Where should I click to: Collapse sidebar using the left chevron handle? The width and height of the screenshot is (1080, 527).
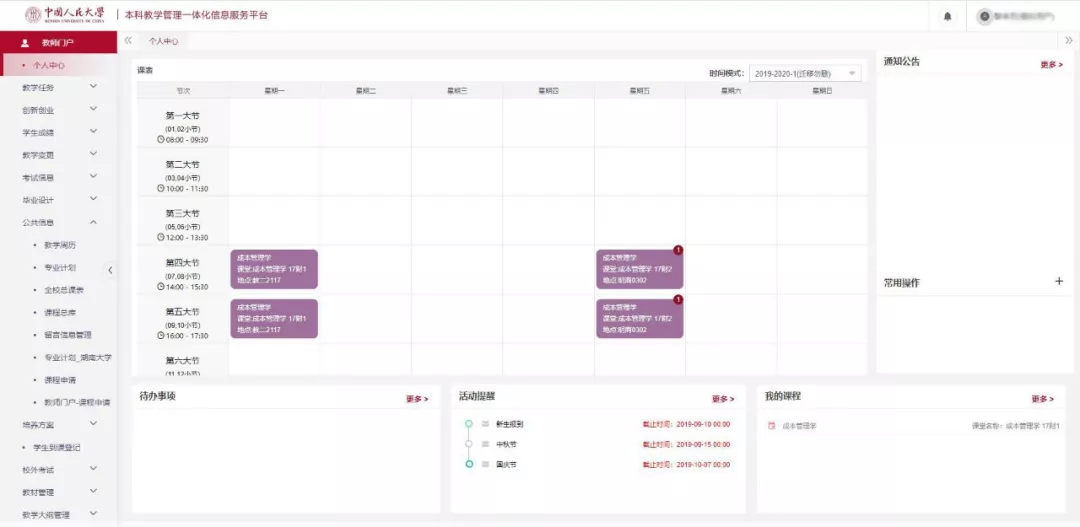pos(110,269)
